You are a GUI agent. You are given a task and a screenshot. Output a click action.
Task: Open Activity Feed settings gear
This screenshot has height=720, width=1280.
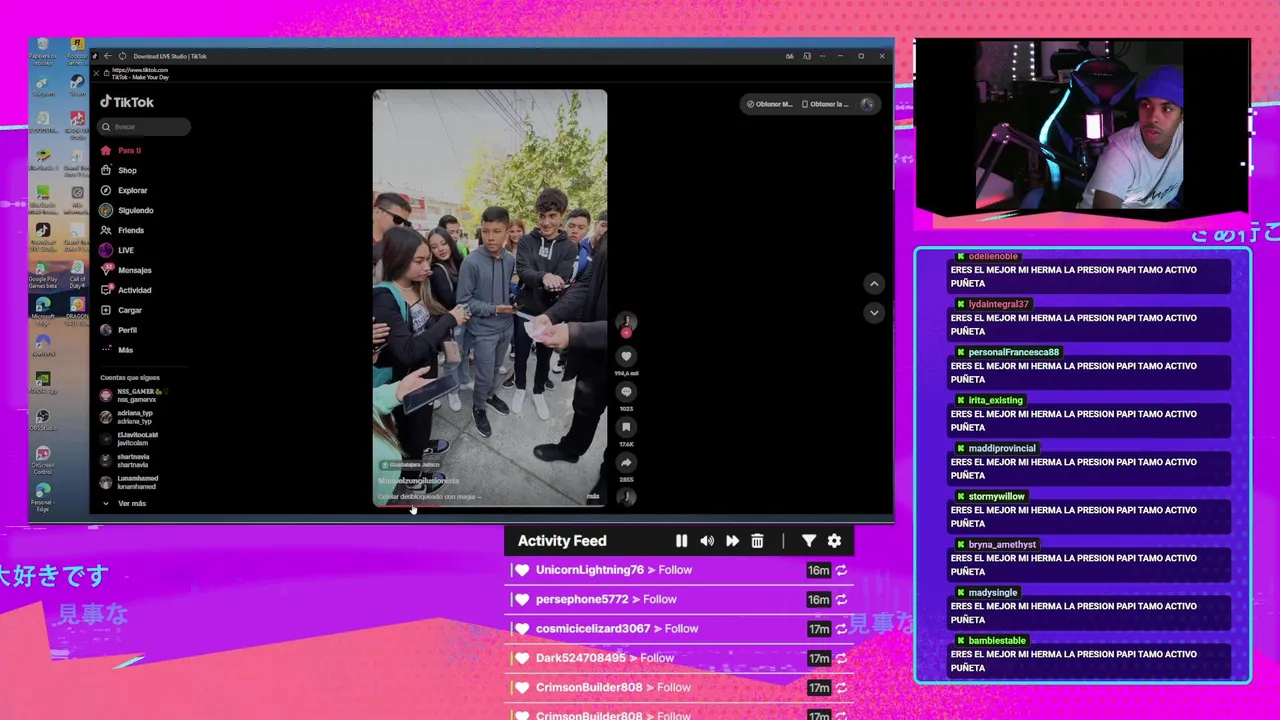(834, 541)
